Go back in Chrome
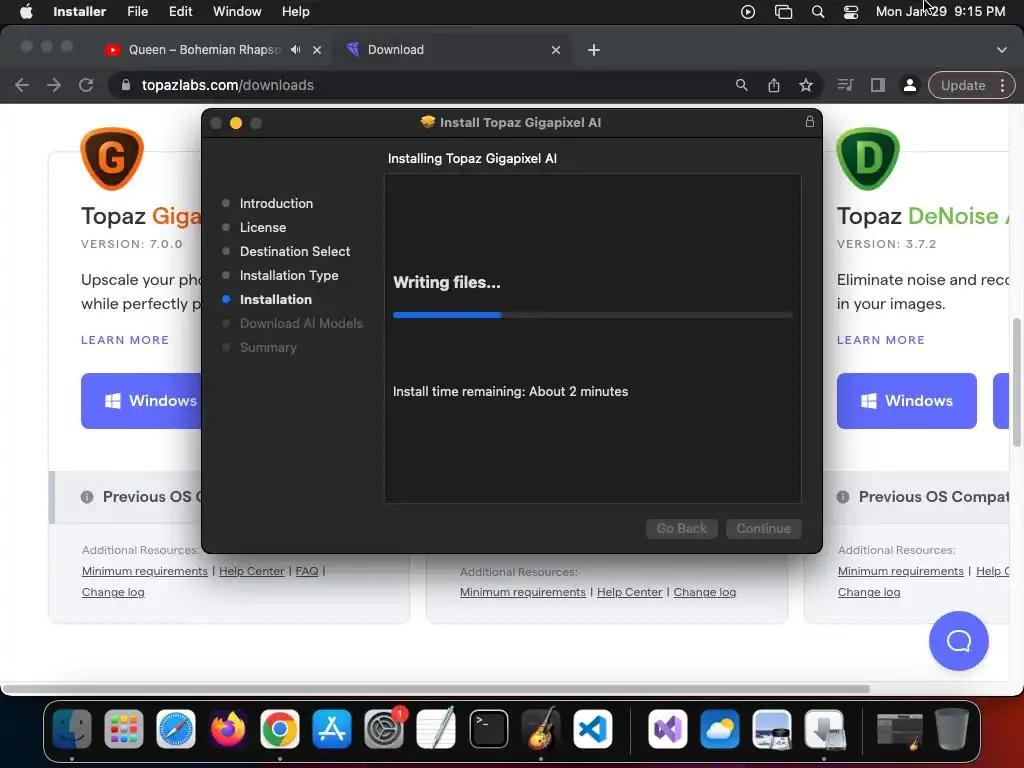The width and height of the screenshot is (1024, 768). pos(22,85)
